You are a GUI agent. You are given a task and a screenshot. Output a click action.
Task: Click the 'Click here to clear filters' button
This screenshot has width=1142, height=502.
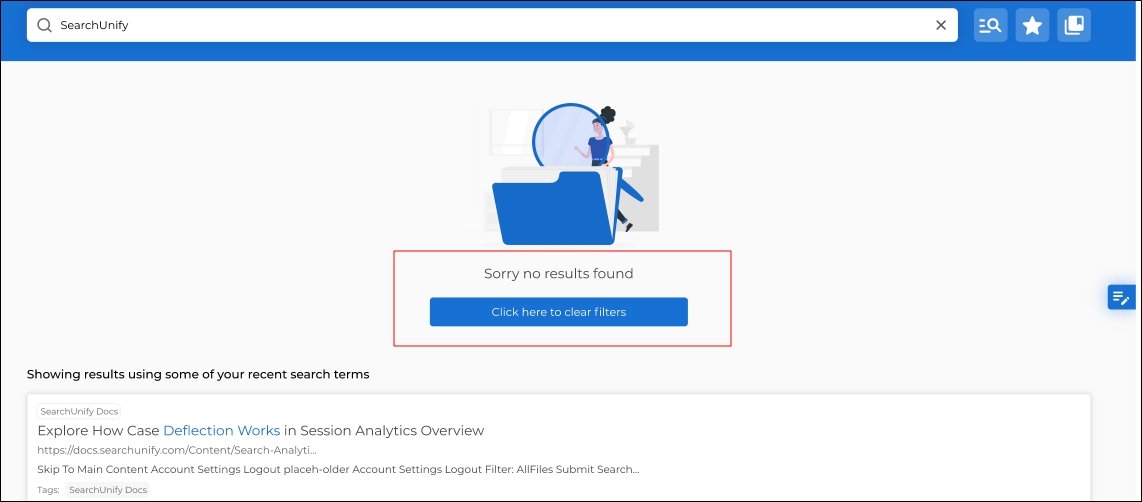(558, 312)
